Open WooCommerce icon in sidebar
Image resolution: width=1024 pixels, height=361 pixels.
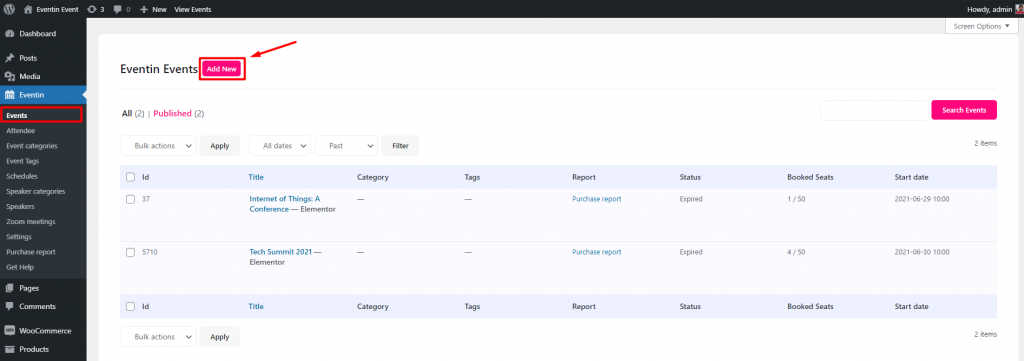10,330
